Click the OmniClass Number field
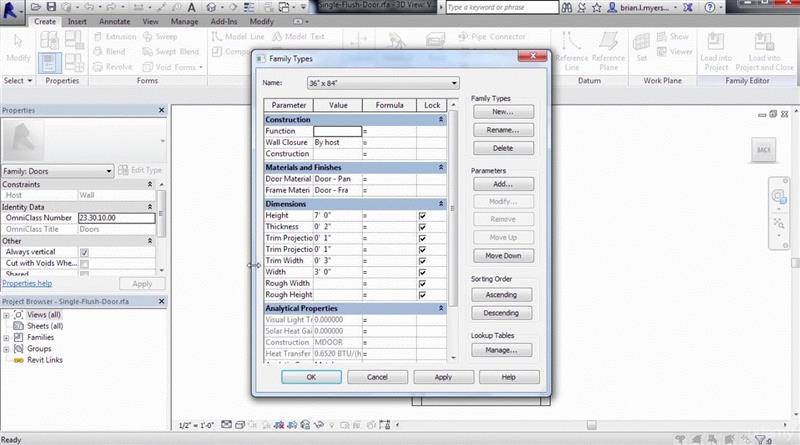Screen dimensions: 800x445 click(116, 218)
